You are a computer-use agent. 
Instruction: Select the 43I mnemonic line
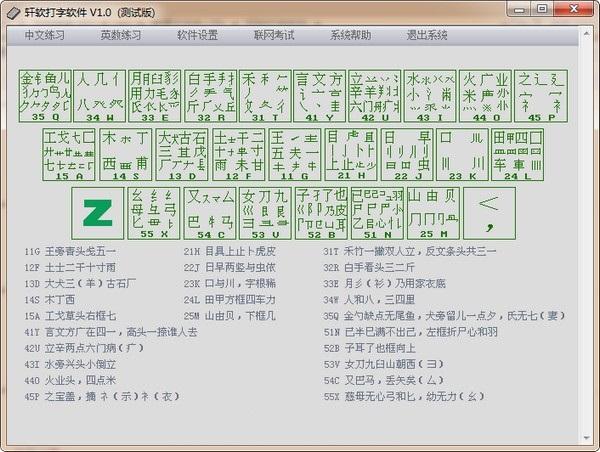(x=70, y=364)
